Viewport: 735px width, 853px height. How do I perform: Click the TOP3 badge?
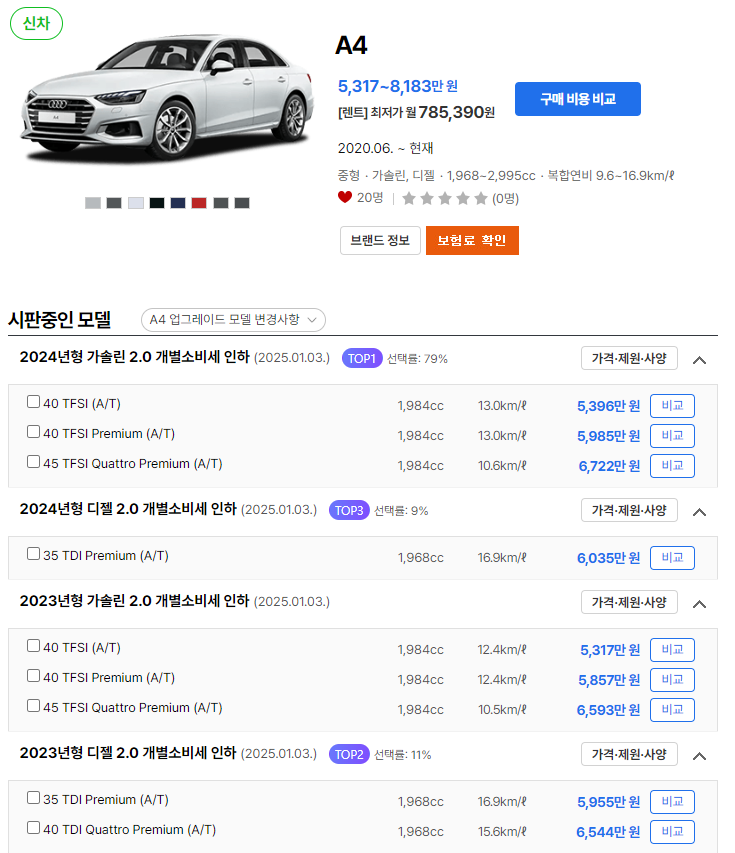[349, 510]
